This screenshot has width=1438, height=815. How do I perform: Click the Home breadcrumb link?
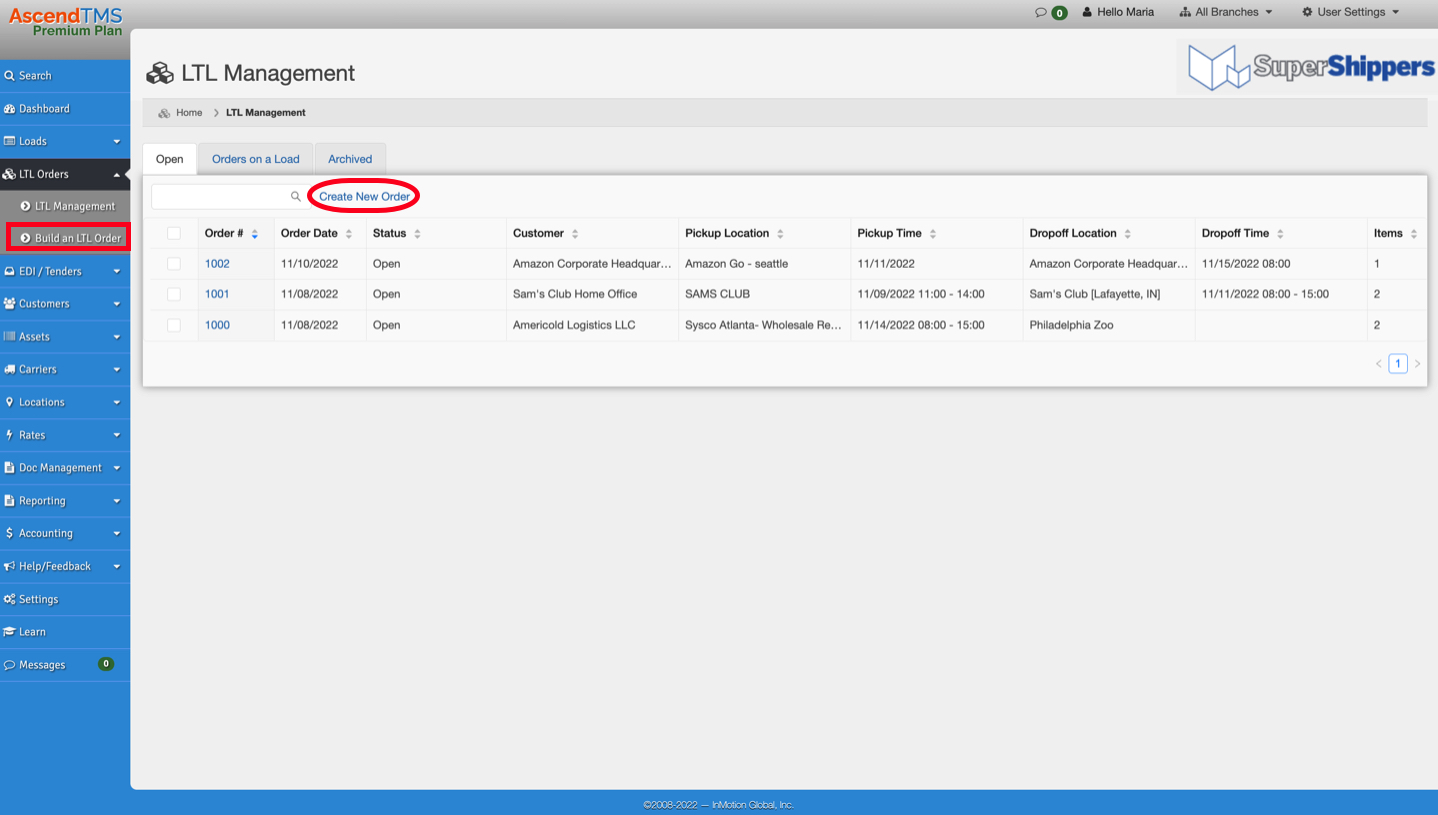click(x=189, y=113)
